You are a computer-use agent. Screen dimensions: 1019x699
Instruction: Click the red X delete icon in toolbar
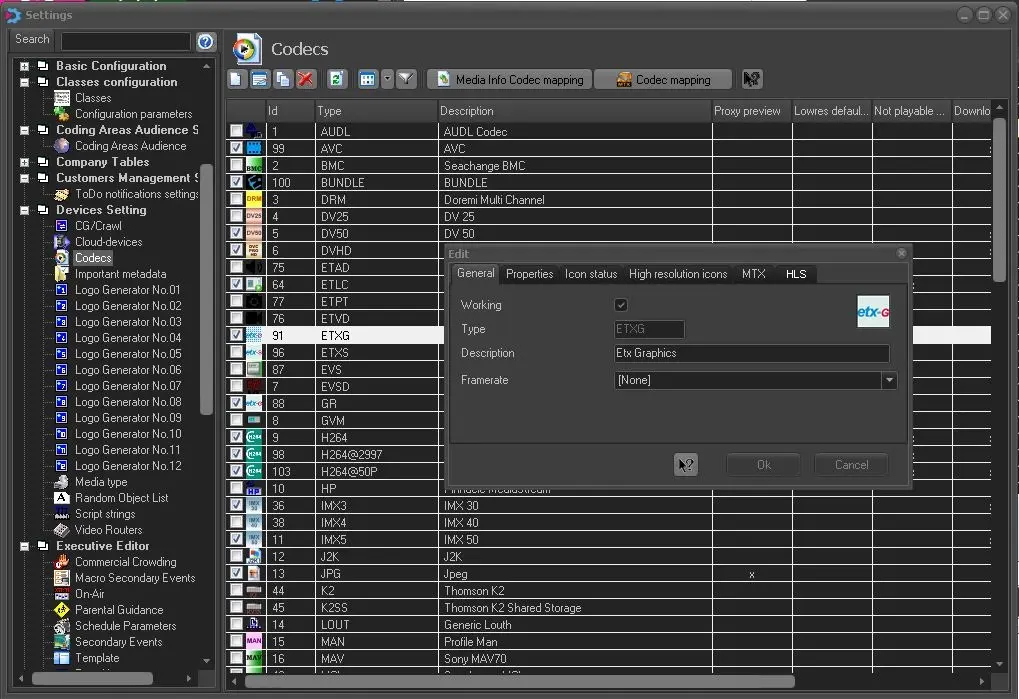[x=306, y=80]
